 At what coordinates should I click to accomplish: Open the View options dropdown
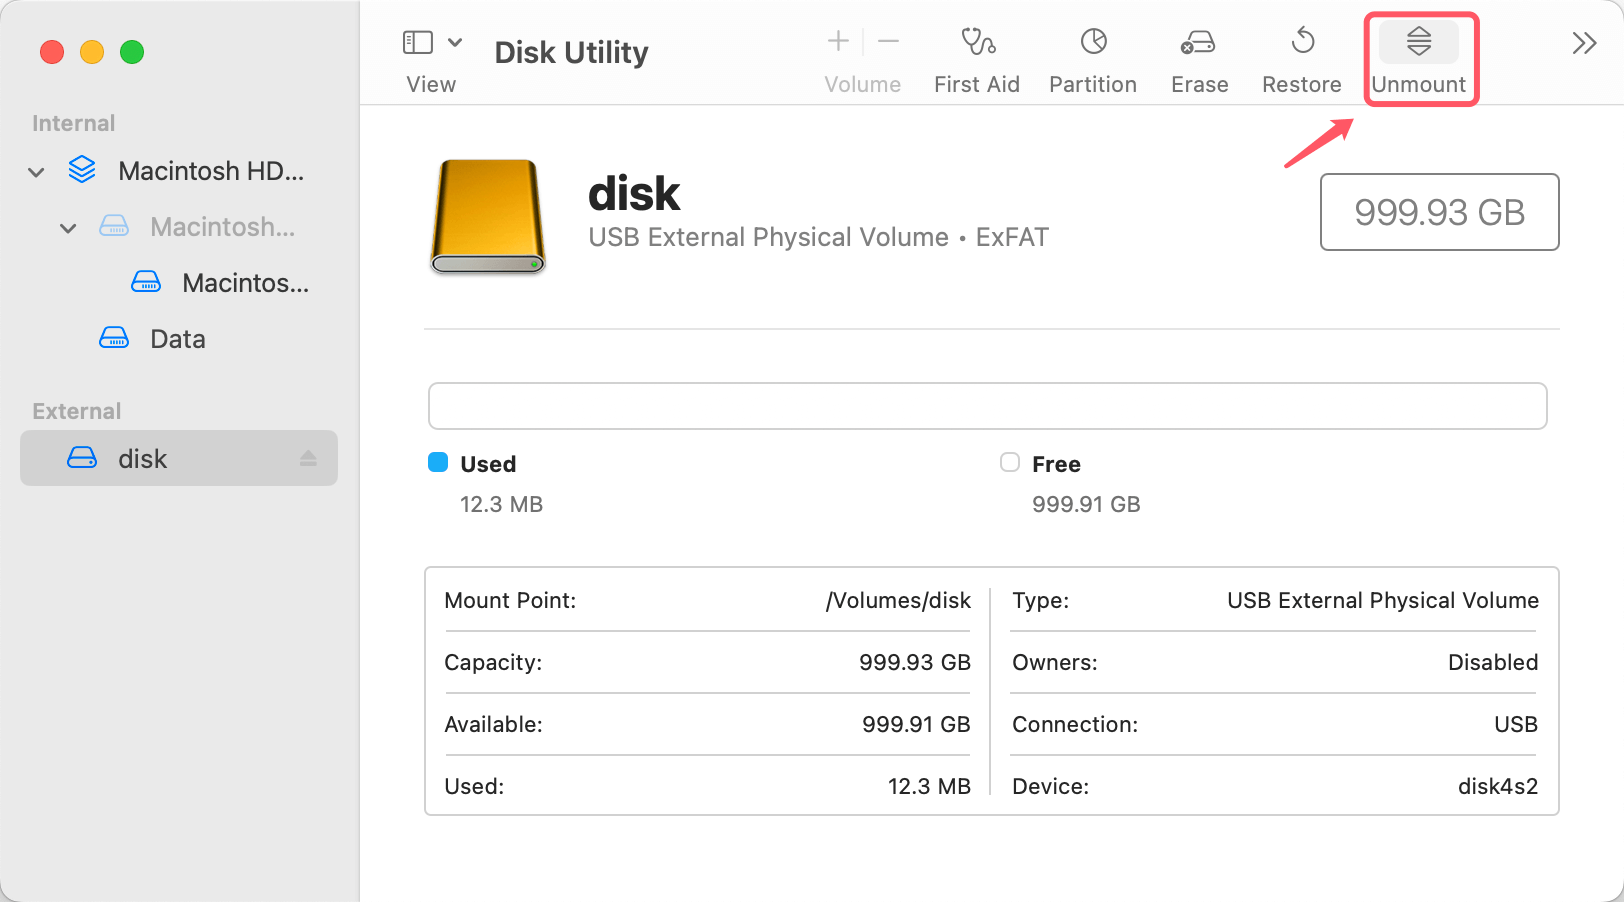[x=456, y=42]
